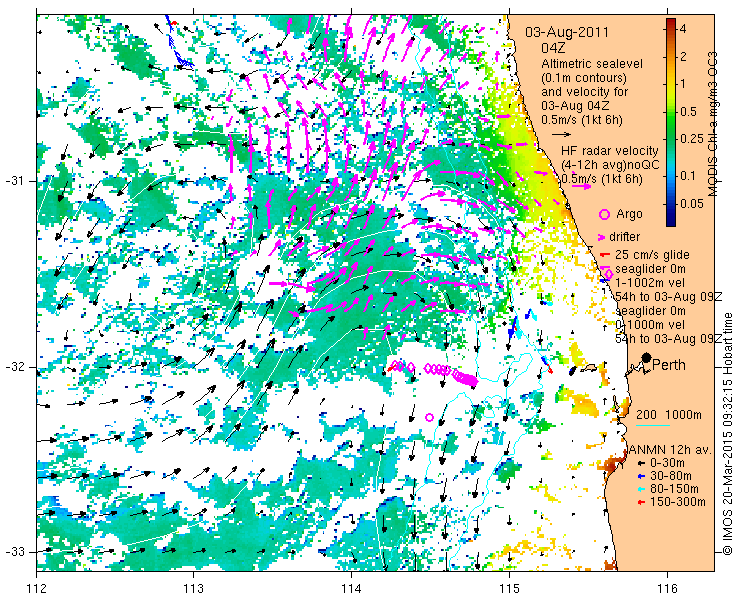Click the blue 30-80m ANMN legend arrow
Viewport: 740px width, 600px height.
tap(641, 476)
